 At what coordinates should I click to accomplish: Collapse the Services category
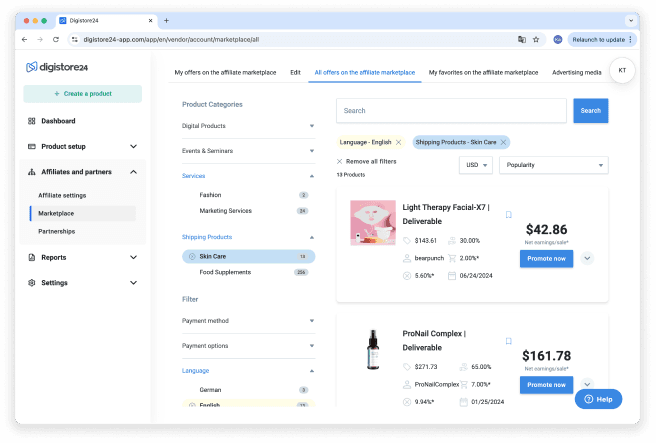pyautogui.click(x=312, y=176)
